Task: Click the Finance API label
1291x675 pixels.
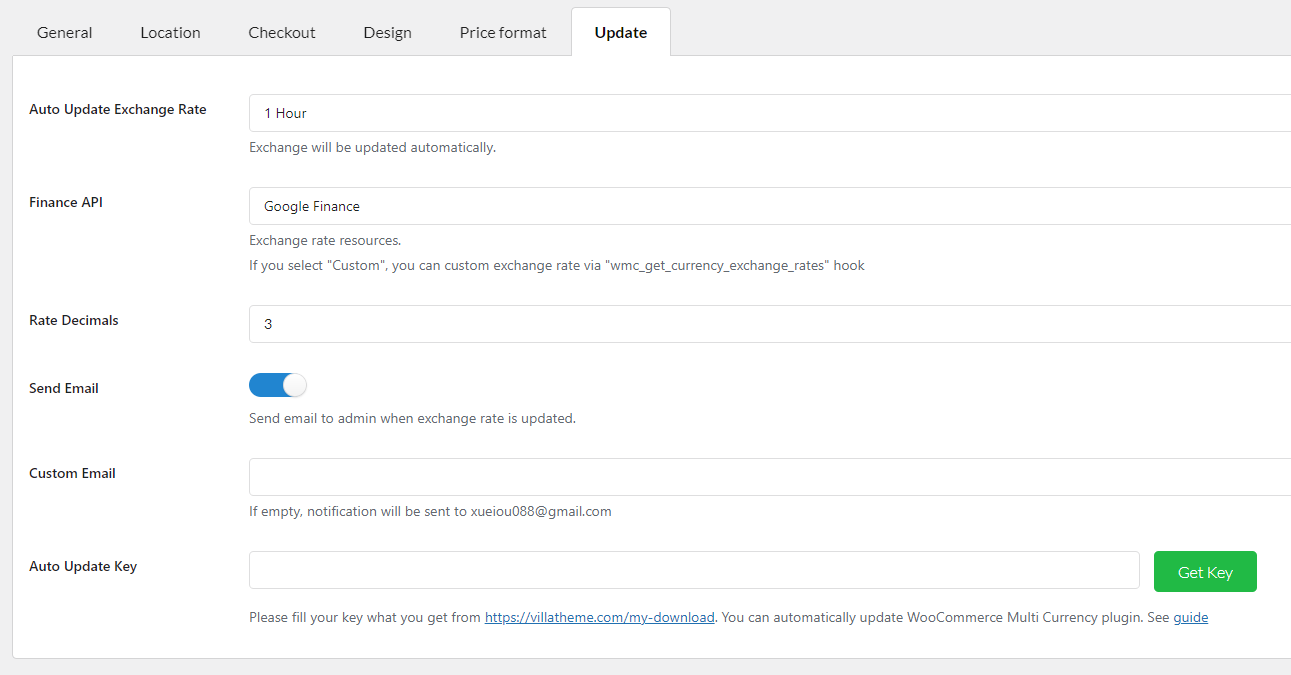Action: pos(66,202)
